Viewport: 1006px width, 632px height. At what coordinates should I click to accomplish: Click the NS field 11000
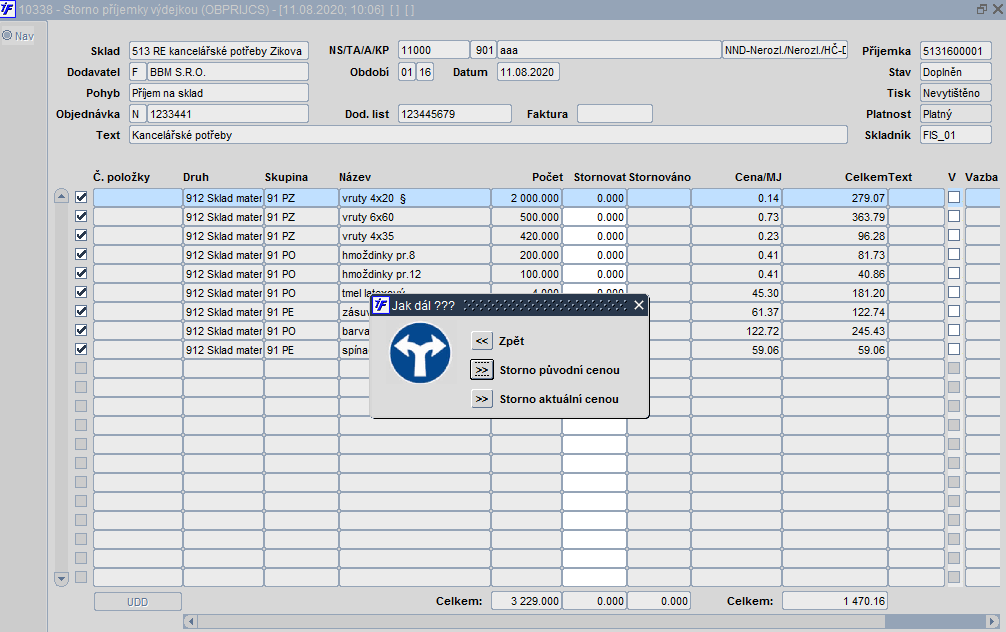[x=434, y=51]
